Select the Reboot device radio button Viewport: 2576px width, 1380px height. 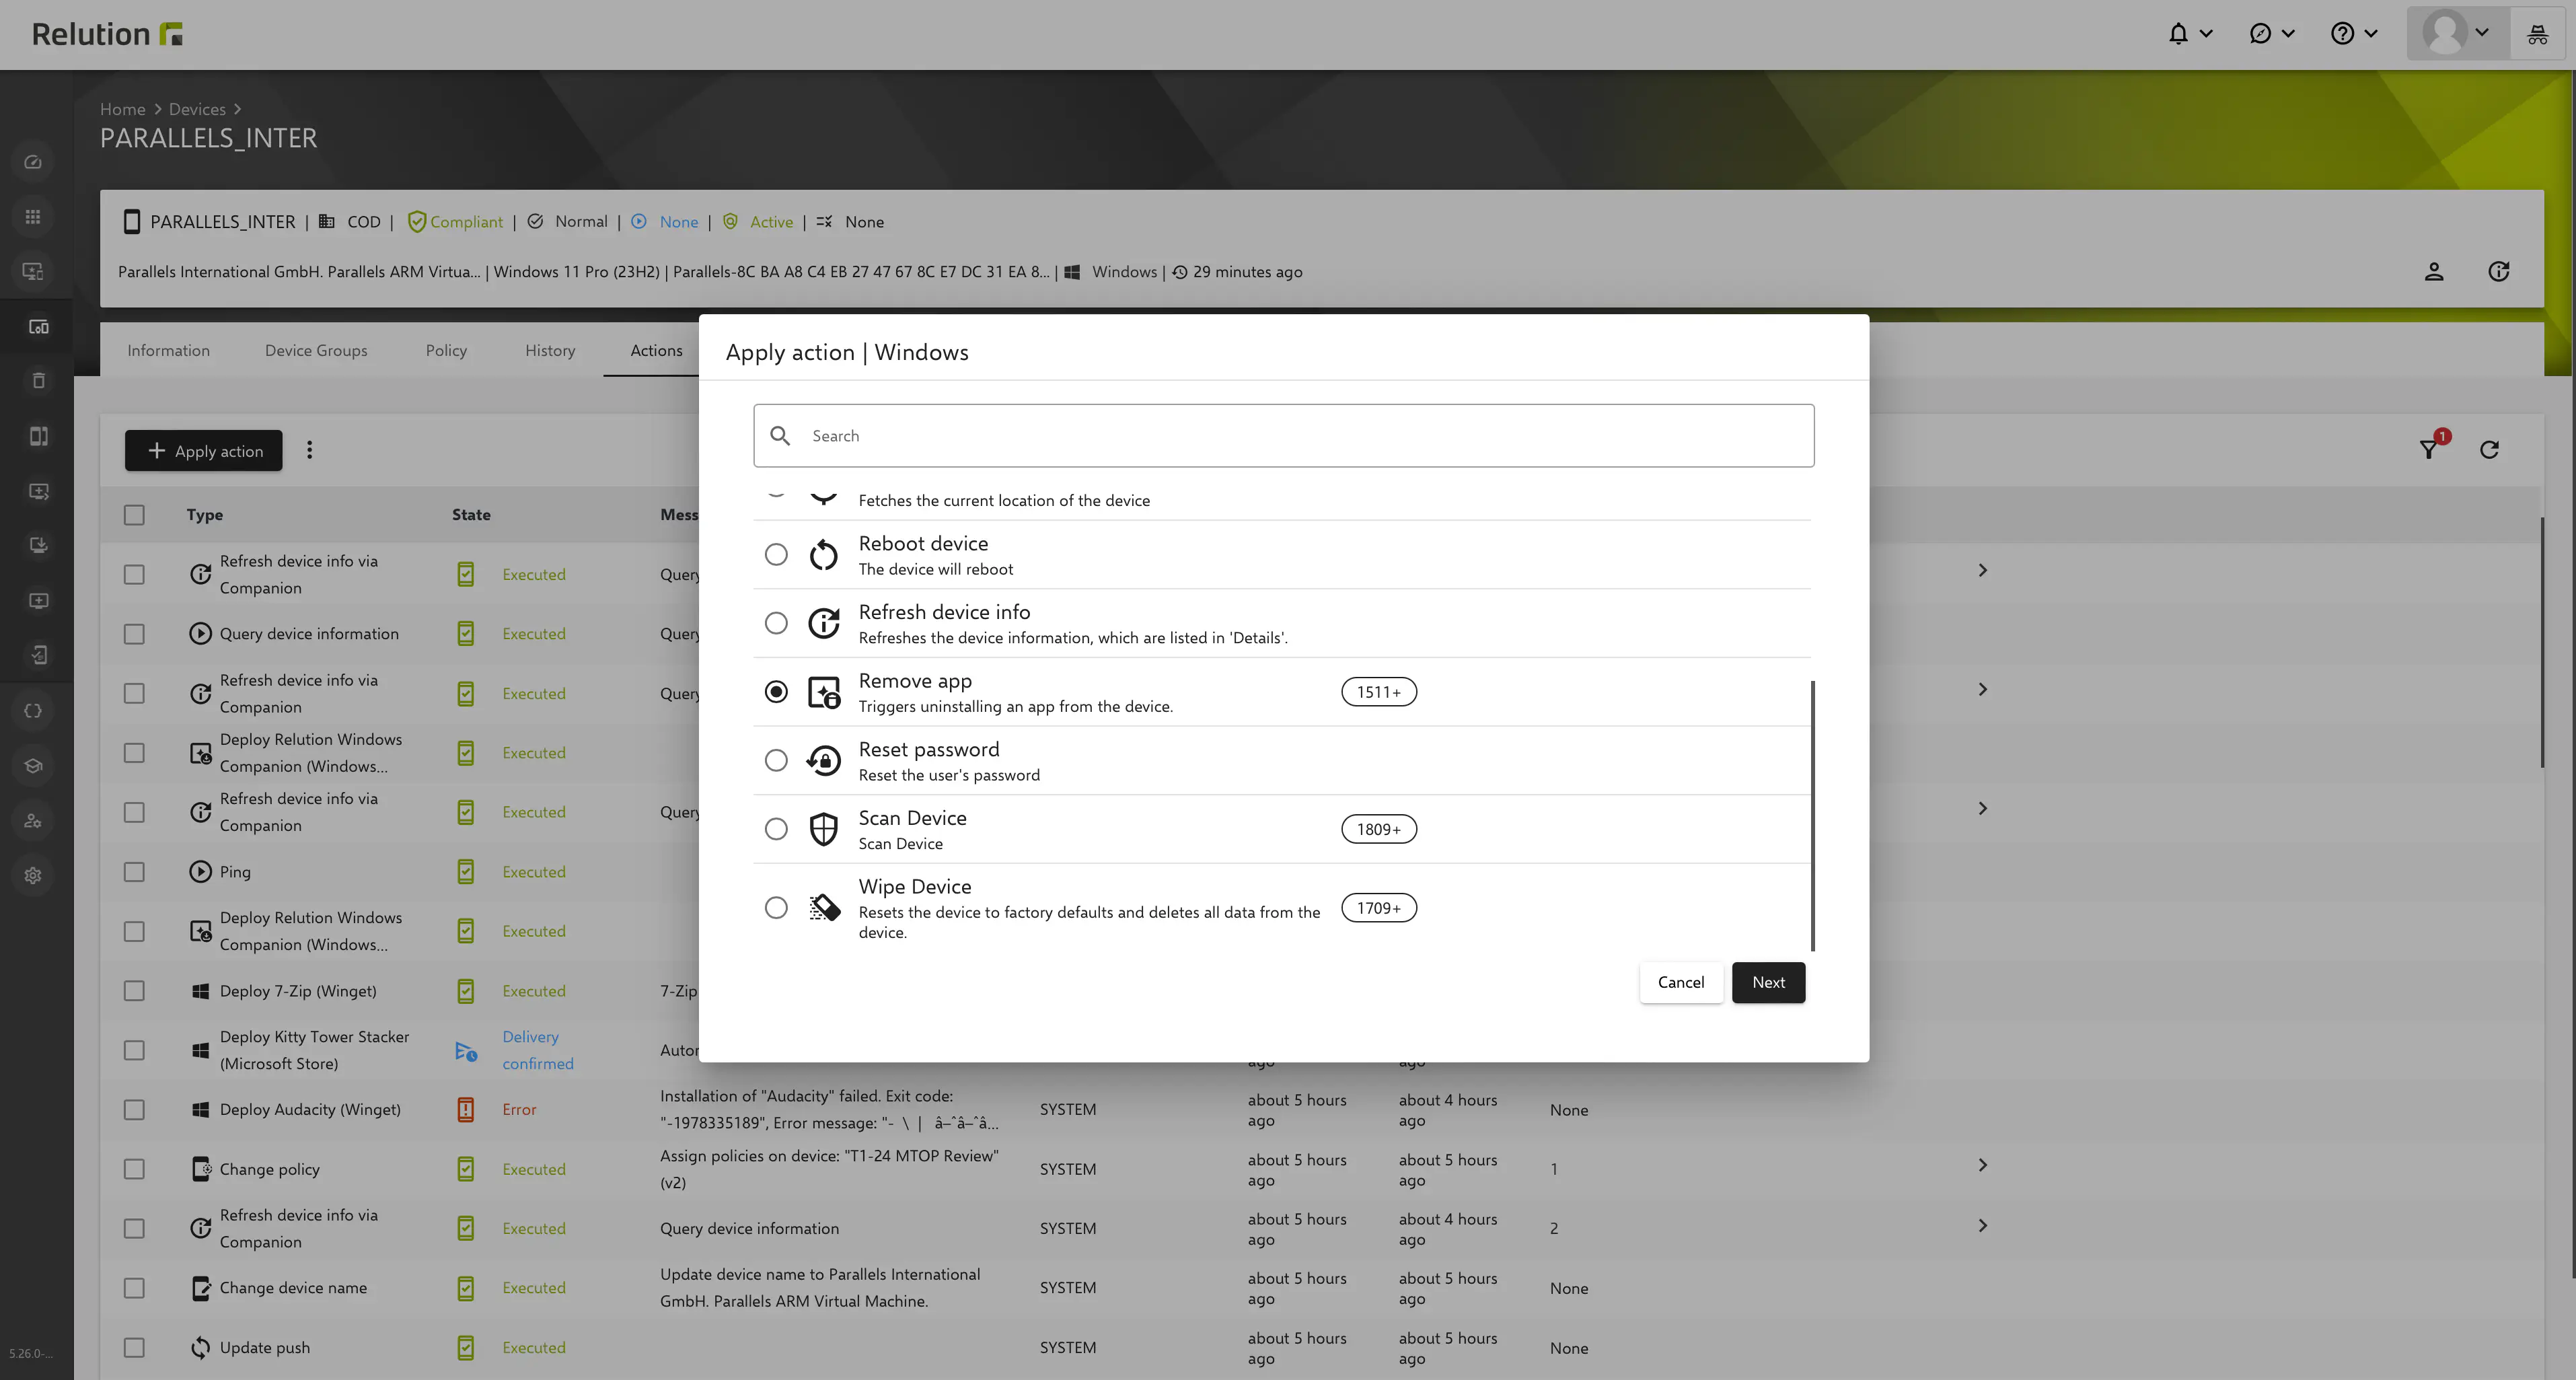click(776, 555)
